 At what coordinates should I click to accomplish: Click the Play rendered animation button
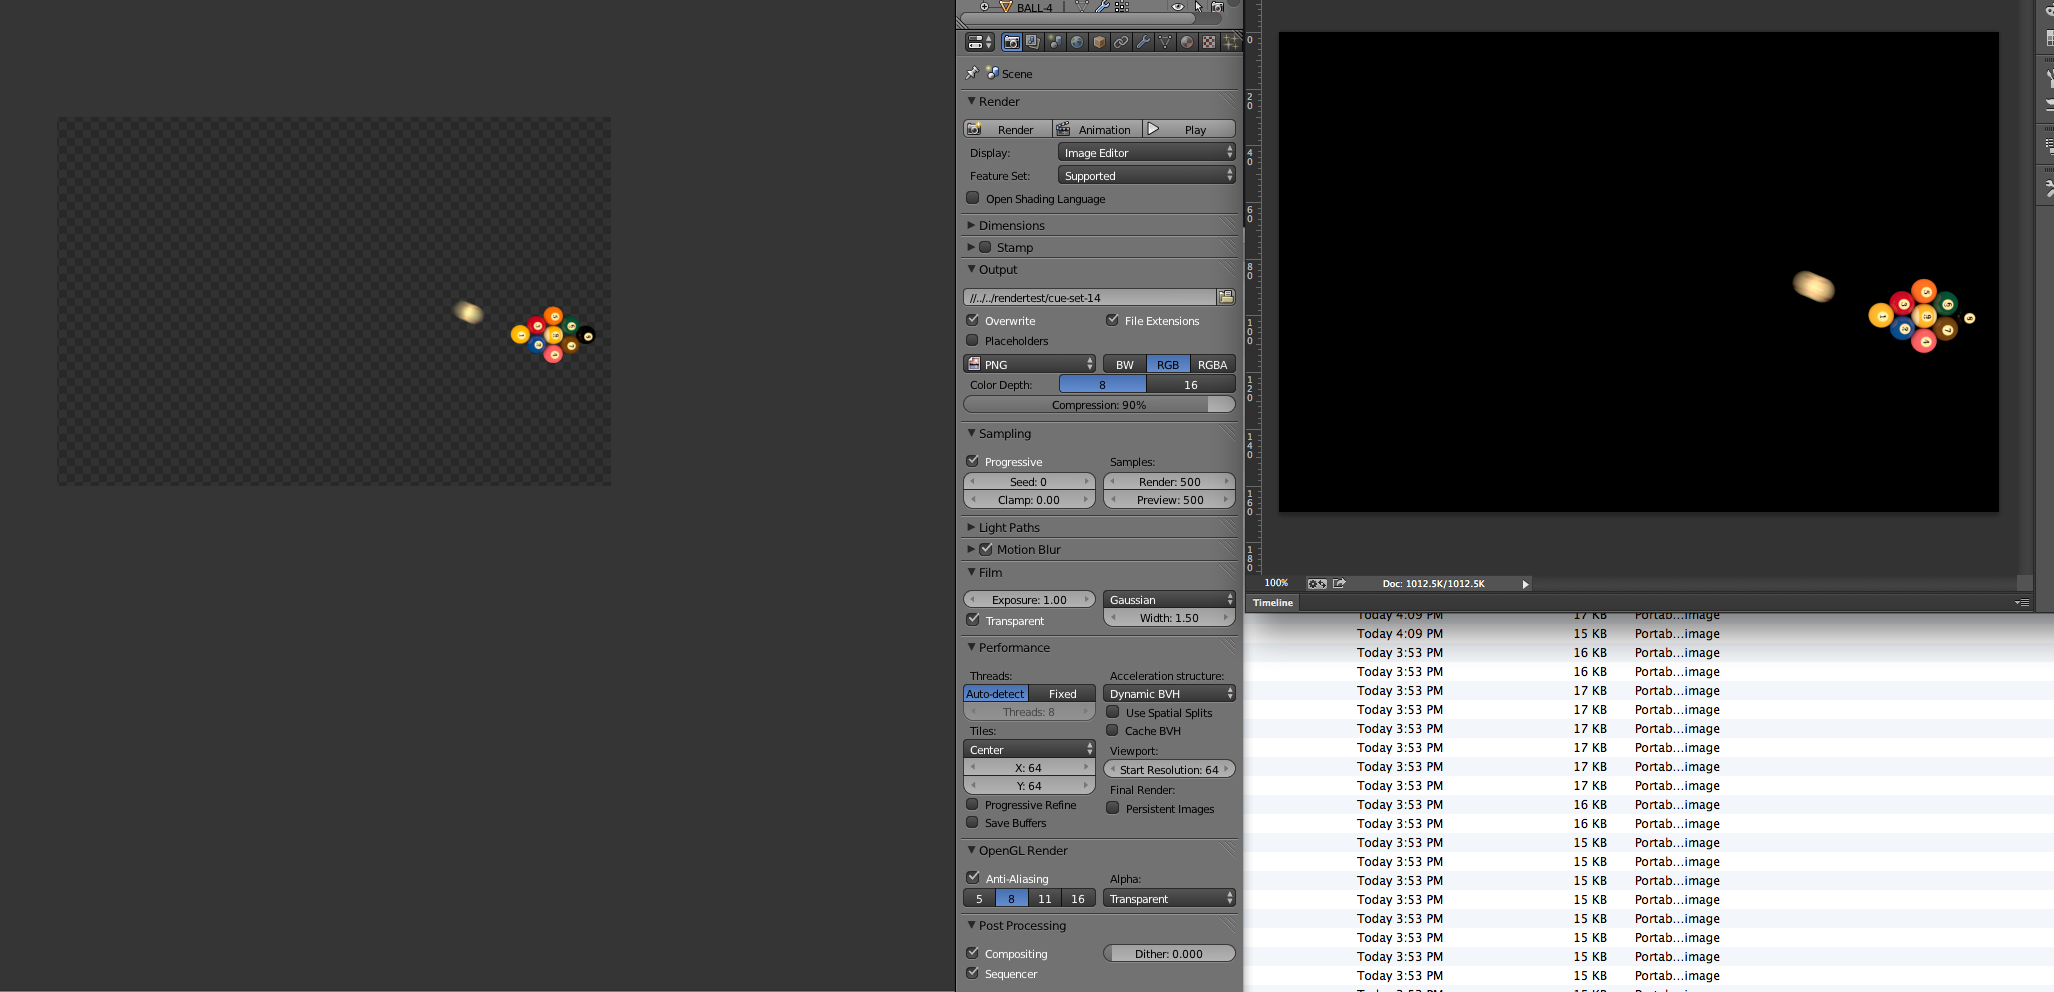1190,129
